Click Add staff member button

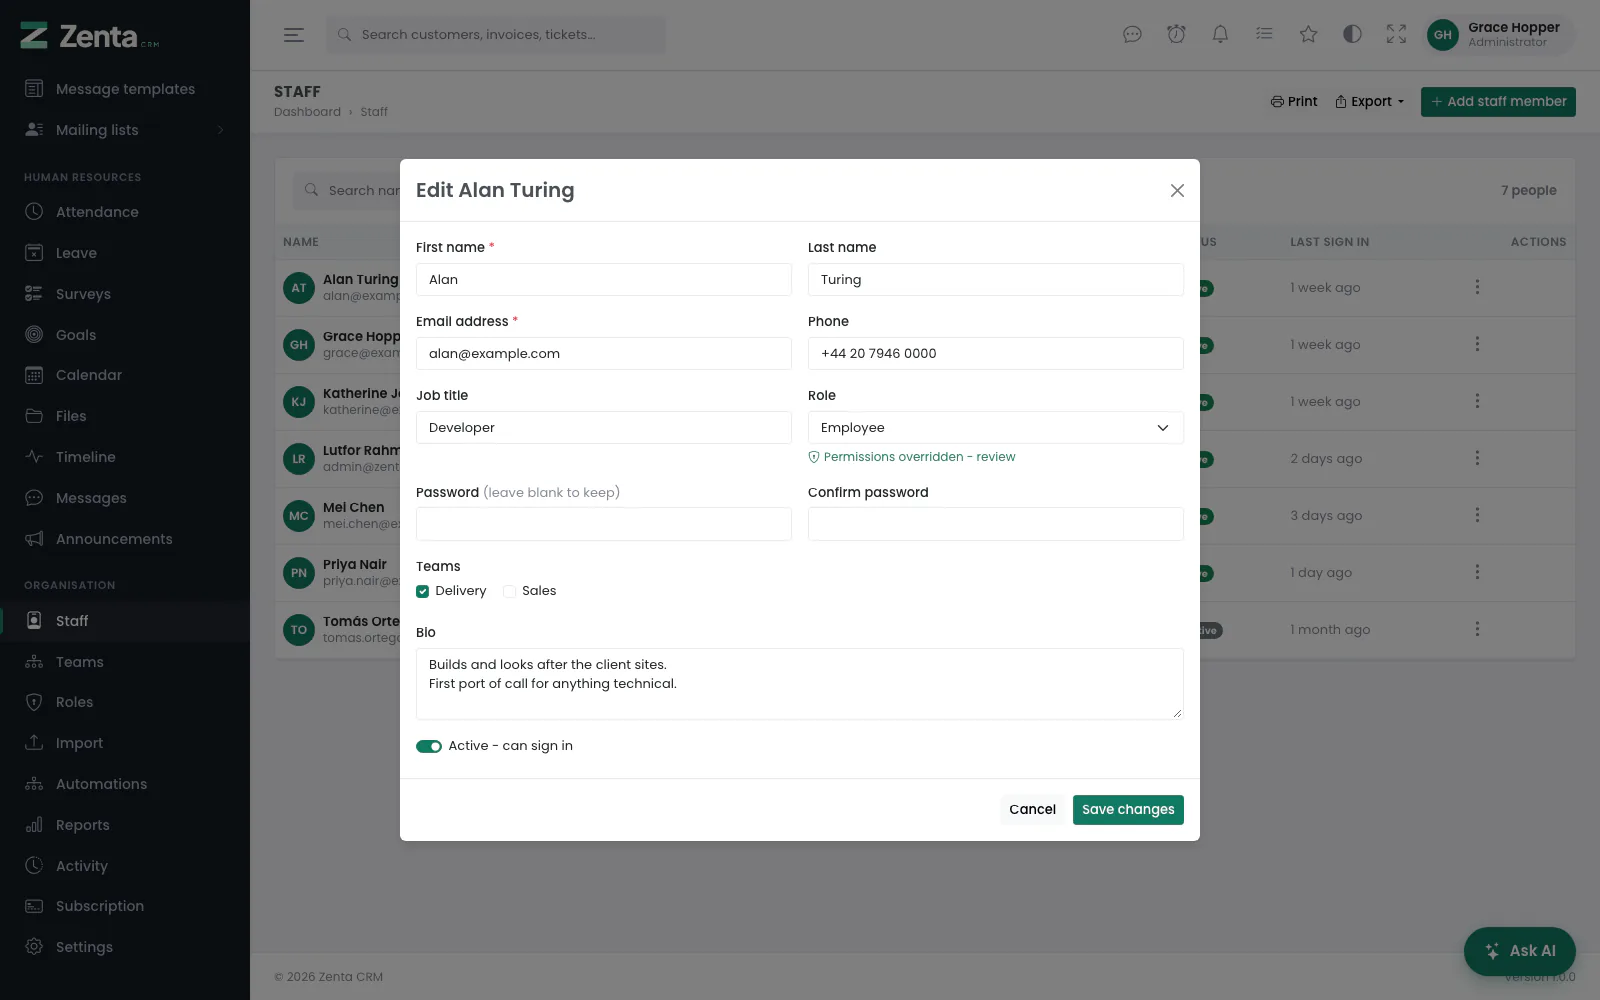tap(1498, 102)
